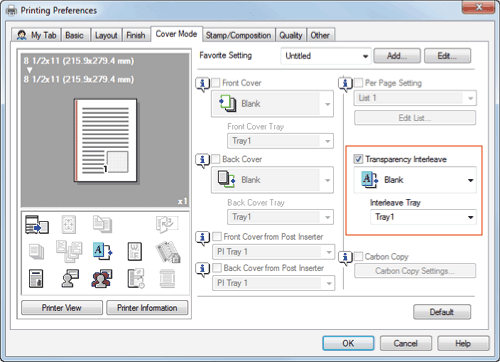Enable the Front Cover checkbox
This screenshot has height=362, width=500.
pyautogui.click(x=216, y=83)
